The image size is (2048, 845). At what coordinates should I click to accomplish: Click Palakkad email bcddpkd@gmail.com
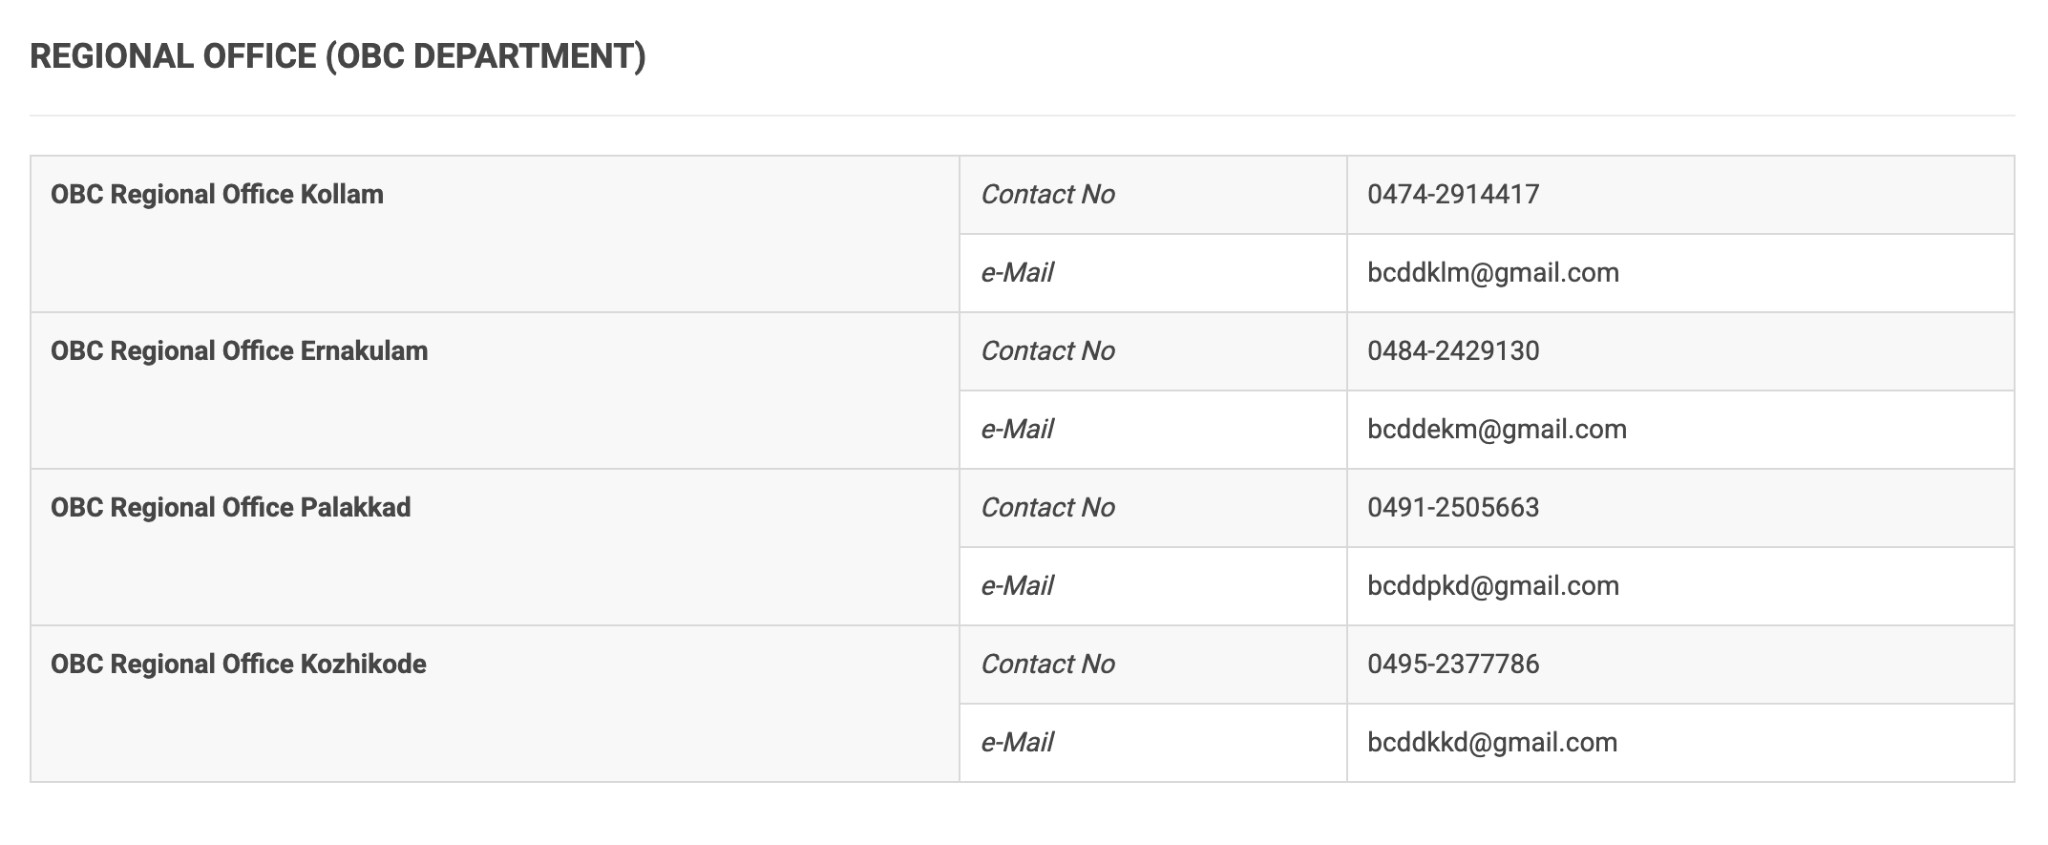[1493, 585]
